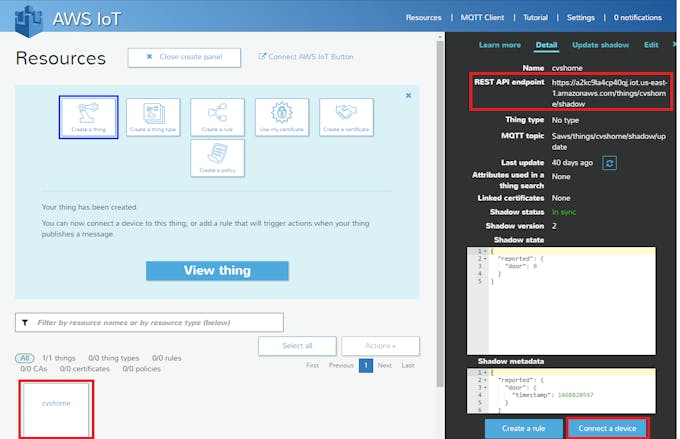Image resolution: width=680 pixels, height=439 pixels.
Task: Collapse the door block in Shadow metadata
Action: tap(485, 387)
